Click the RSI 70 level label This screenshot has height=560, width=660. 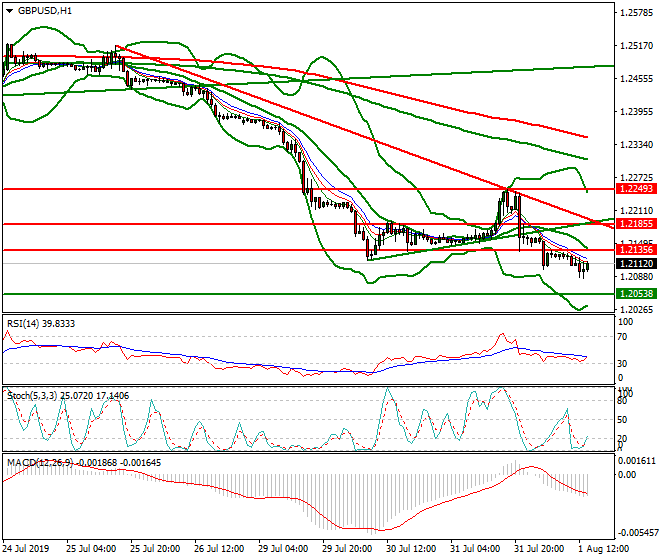point(622,337)
